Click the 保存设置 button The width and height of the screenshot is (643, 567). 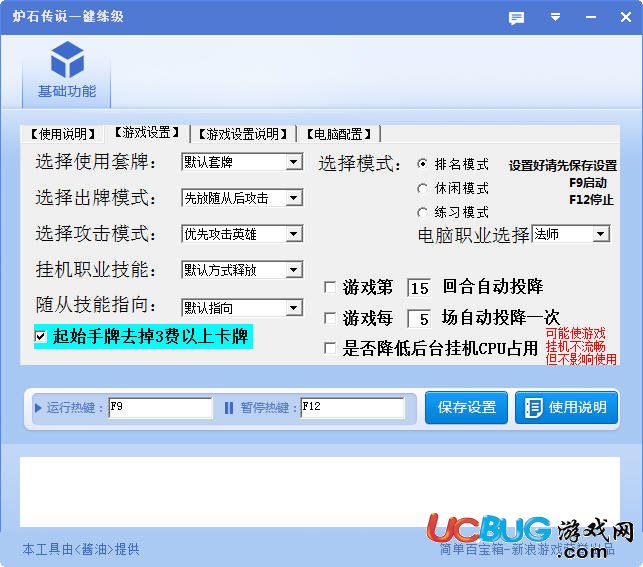(466, 407)
